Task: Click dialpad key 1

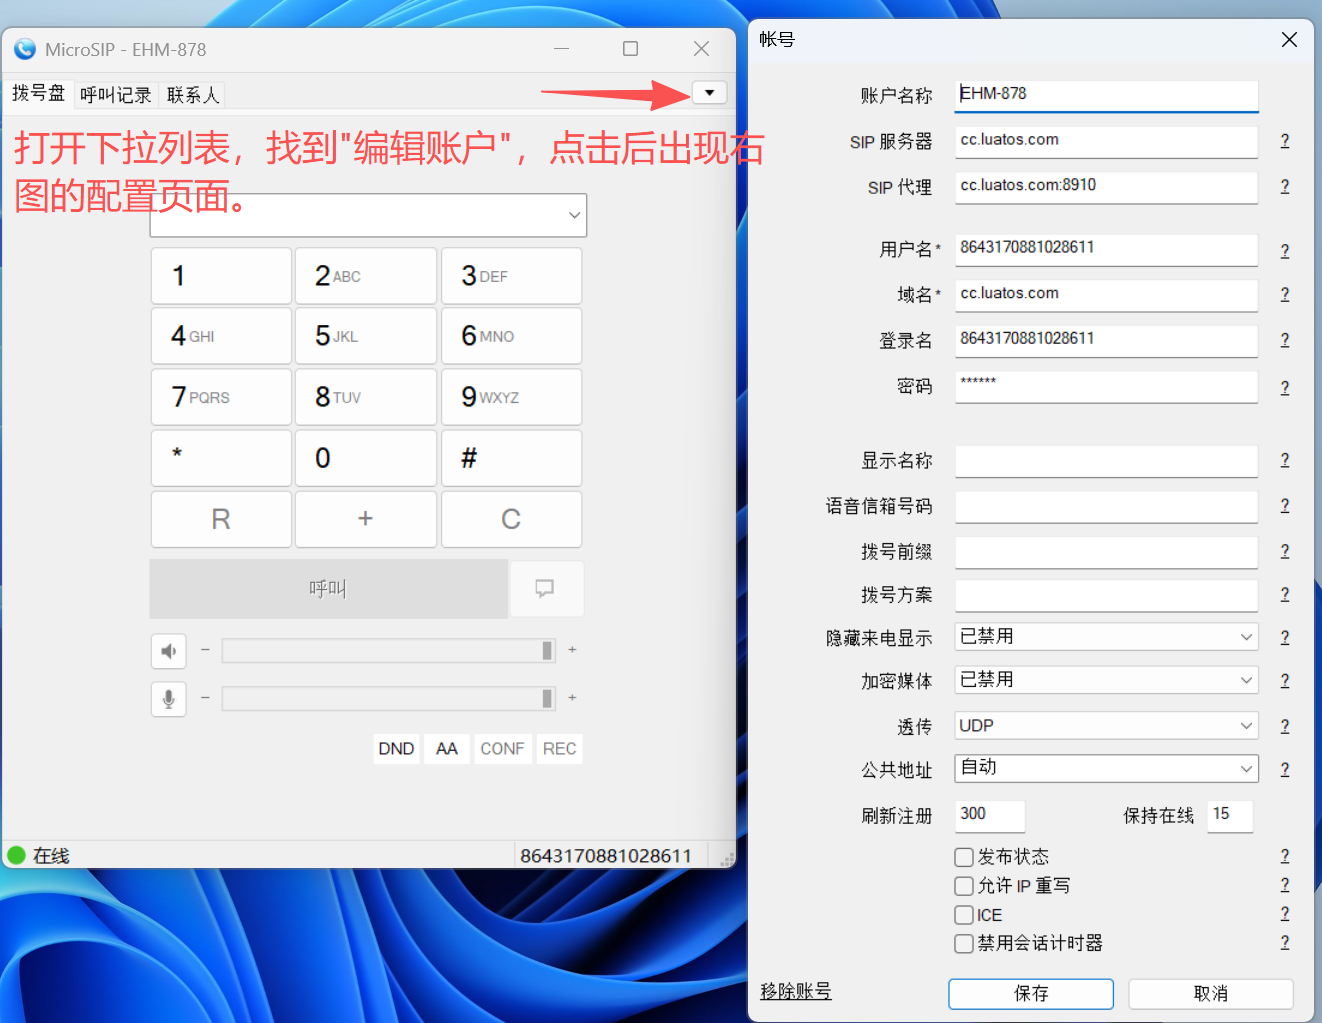Action: pos(221,276)
